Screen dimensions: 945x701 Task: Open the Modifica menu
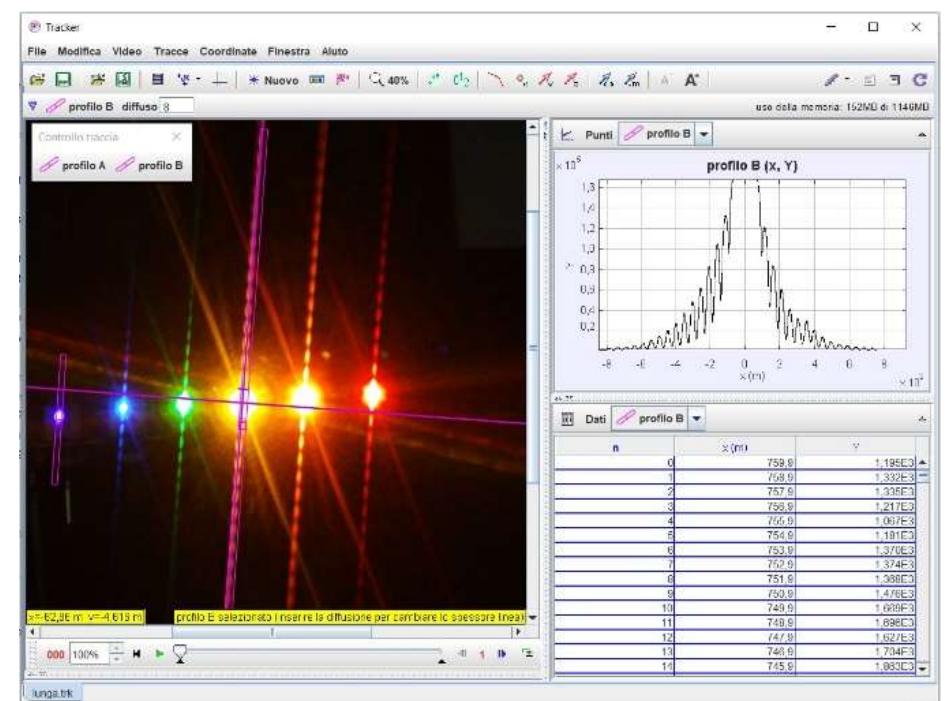(79, 51)
